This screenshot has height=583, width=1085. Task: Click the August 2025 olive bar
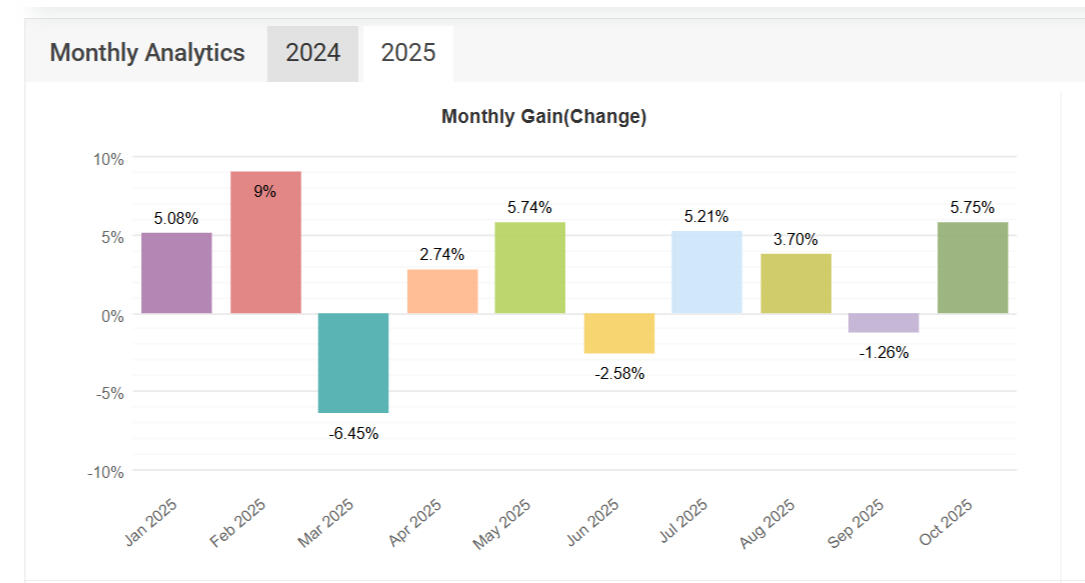[x=796, y=284]
